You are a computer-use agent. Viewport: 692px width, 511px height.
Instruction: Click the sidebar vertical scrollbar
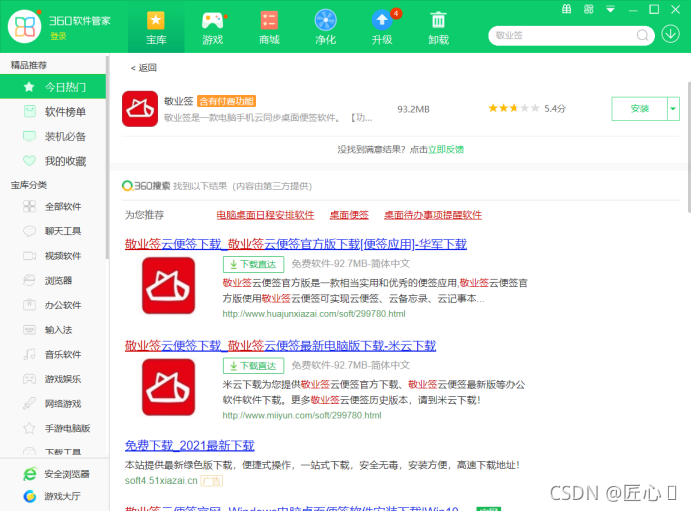[x=107, y=157]
